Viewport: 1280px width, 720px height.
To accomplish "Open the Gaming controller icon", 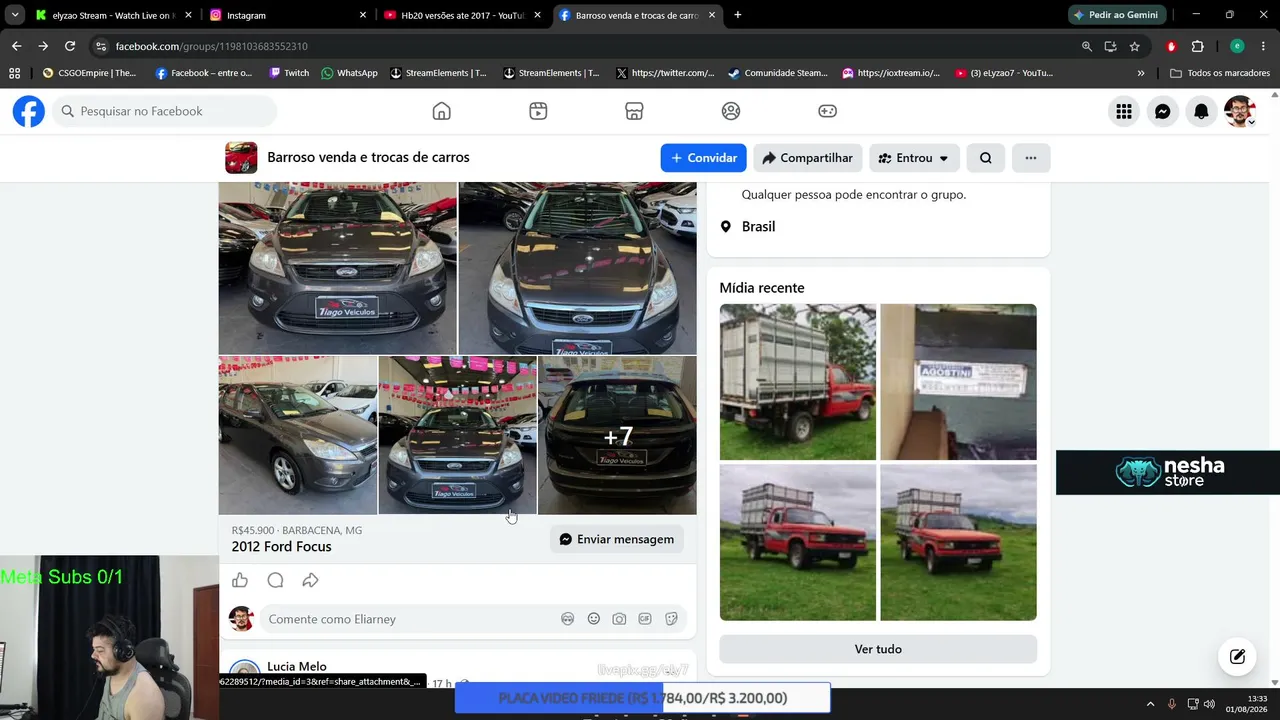I will (828, 111).
